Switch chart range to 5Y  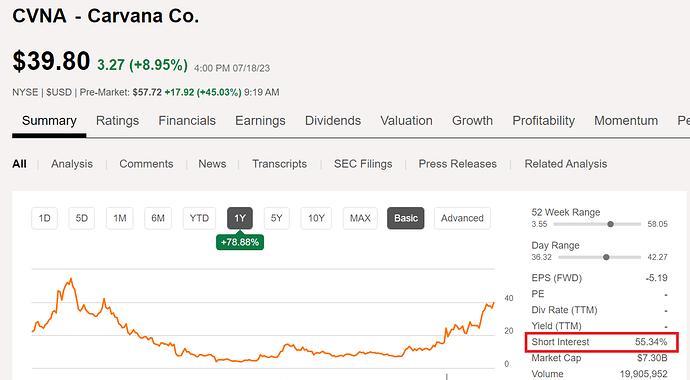tap(276, 218)
